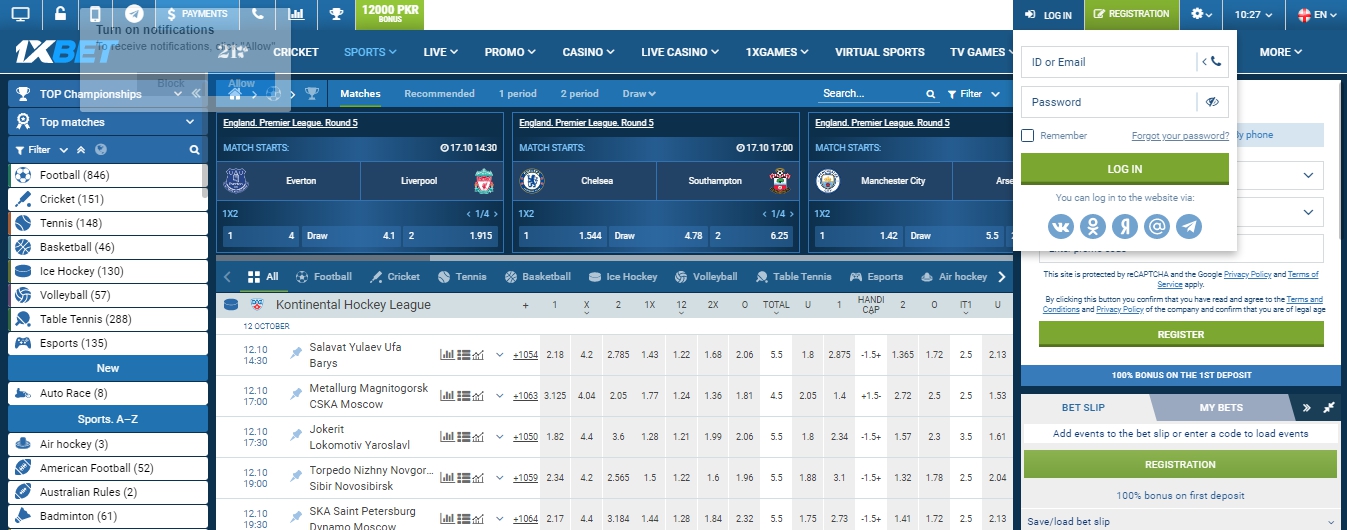Log in via Mail.ru @ icon

1157,226
